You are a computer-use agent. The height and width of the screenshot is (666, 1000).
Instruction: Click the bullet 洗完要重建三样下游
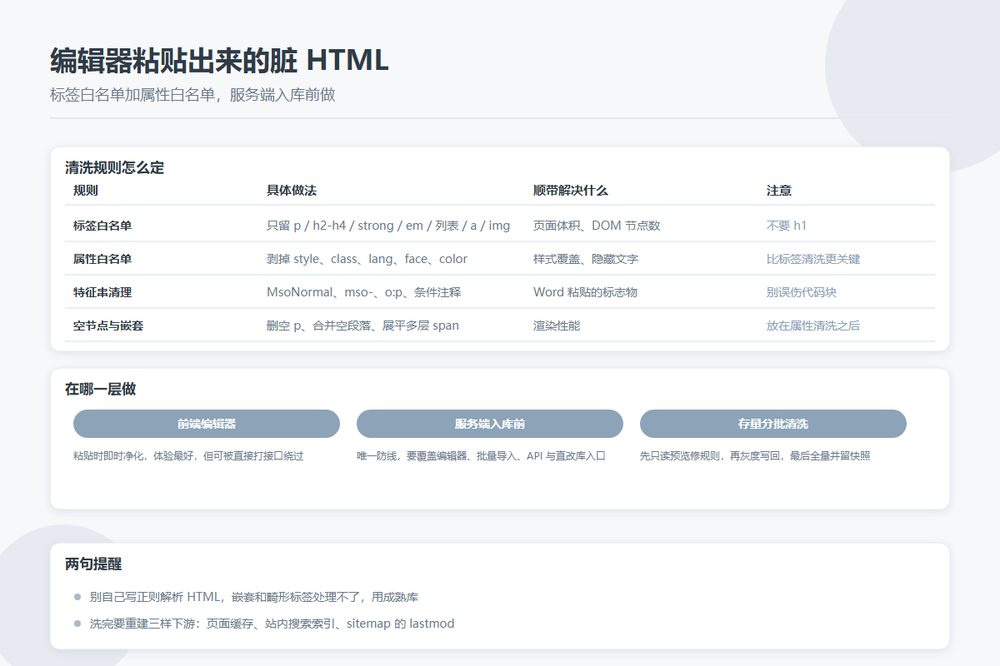[272, 623]
